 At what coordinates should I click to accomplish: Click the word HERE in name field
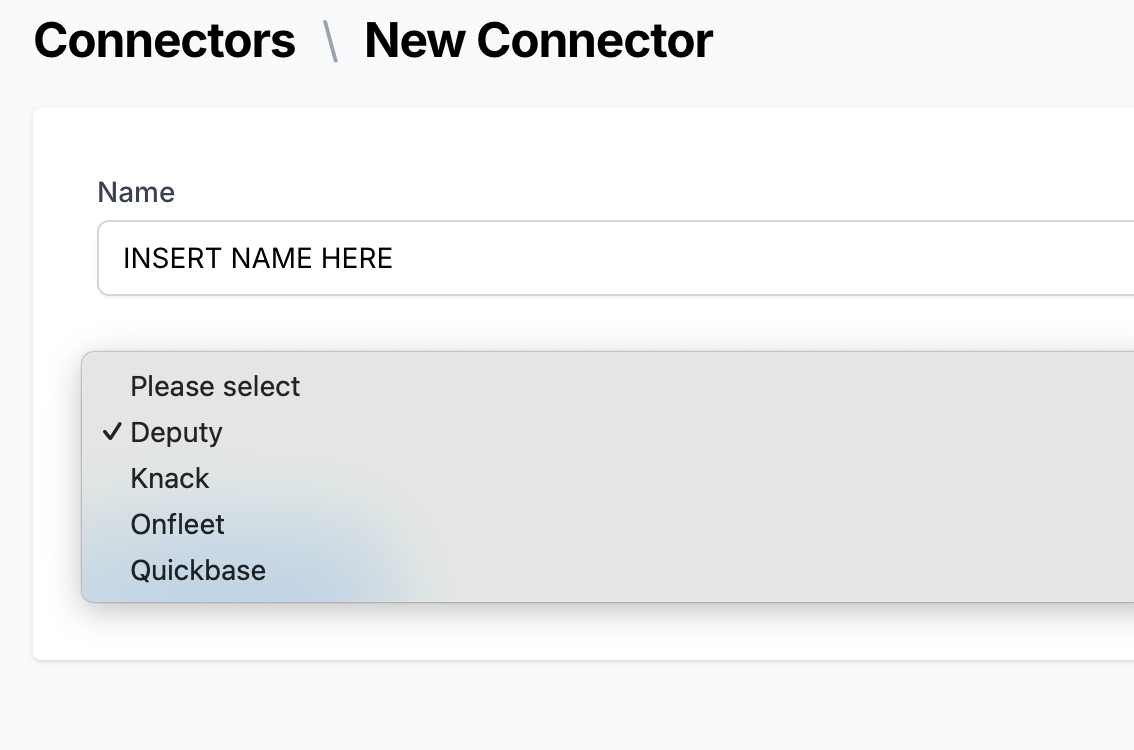click(x=357, y=258)
